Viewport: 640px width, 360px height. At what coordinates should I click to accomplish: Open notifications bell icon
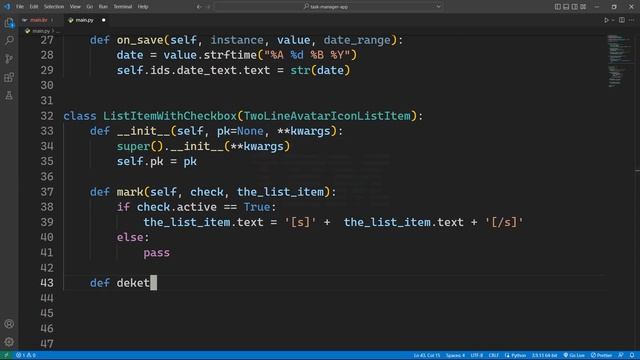pyautogui.click(x=632, y=355)
